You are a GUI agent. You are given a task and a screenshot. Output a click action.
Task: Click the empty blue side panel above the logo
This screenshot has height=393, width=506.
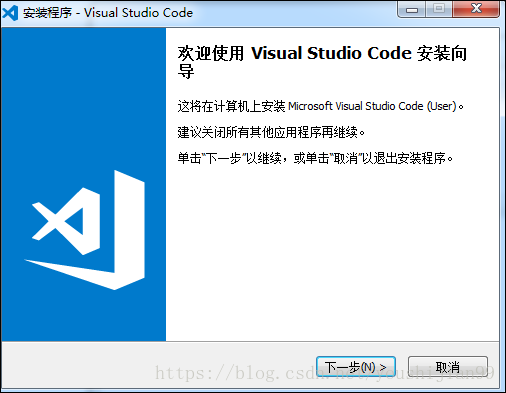coord(83,97)
